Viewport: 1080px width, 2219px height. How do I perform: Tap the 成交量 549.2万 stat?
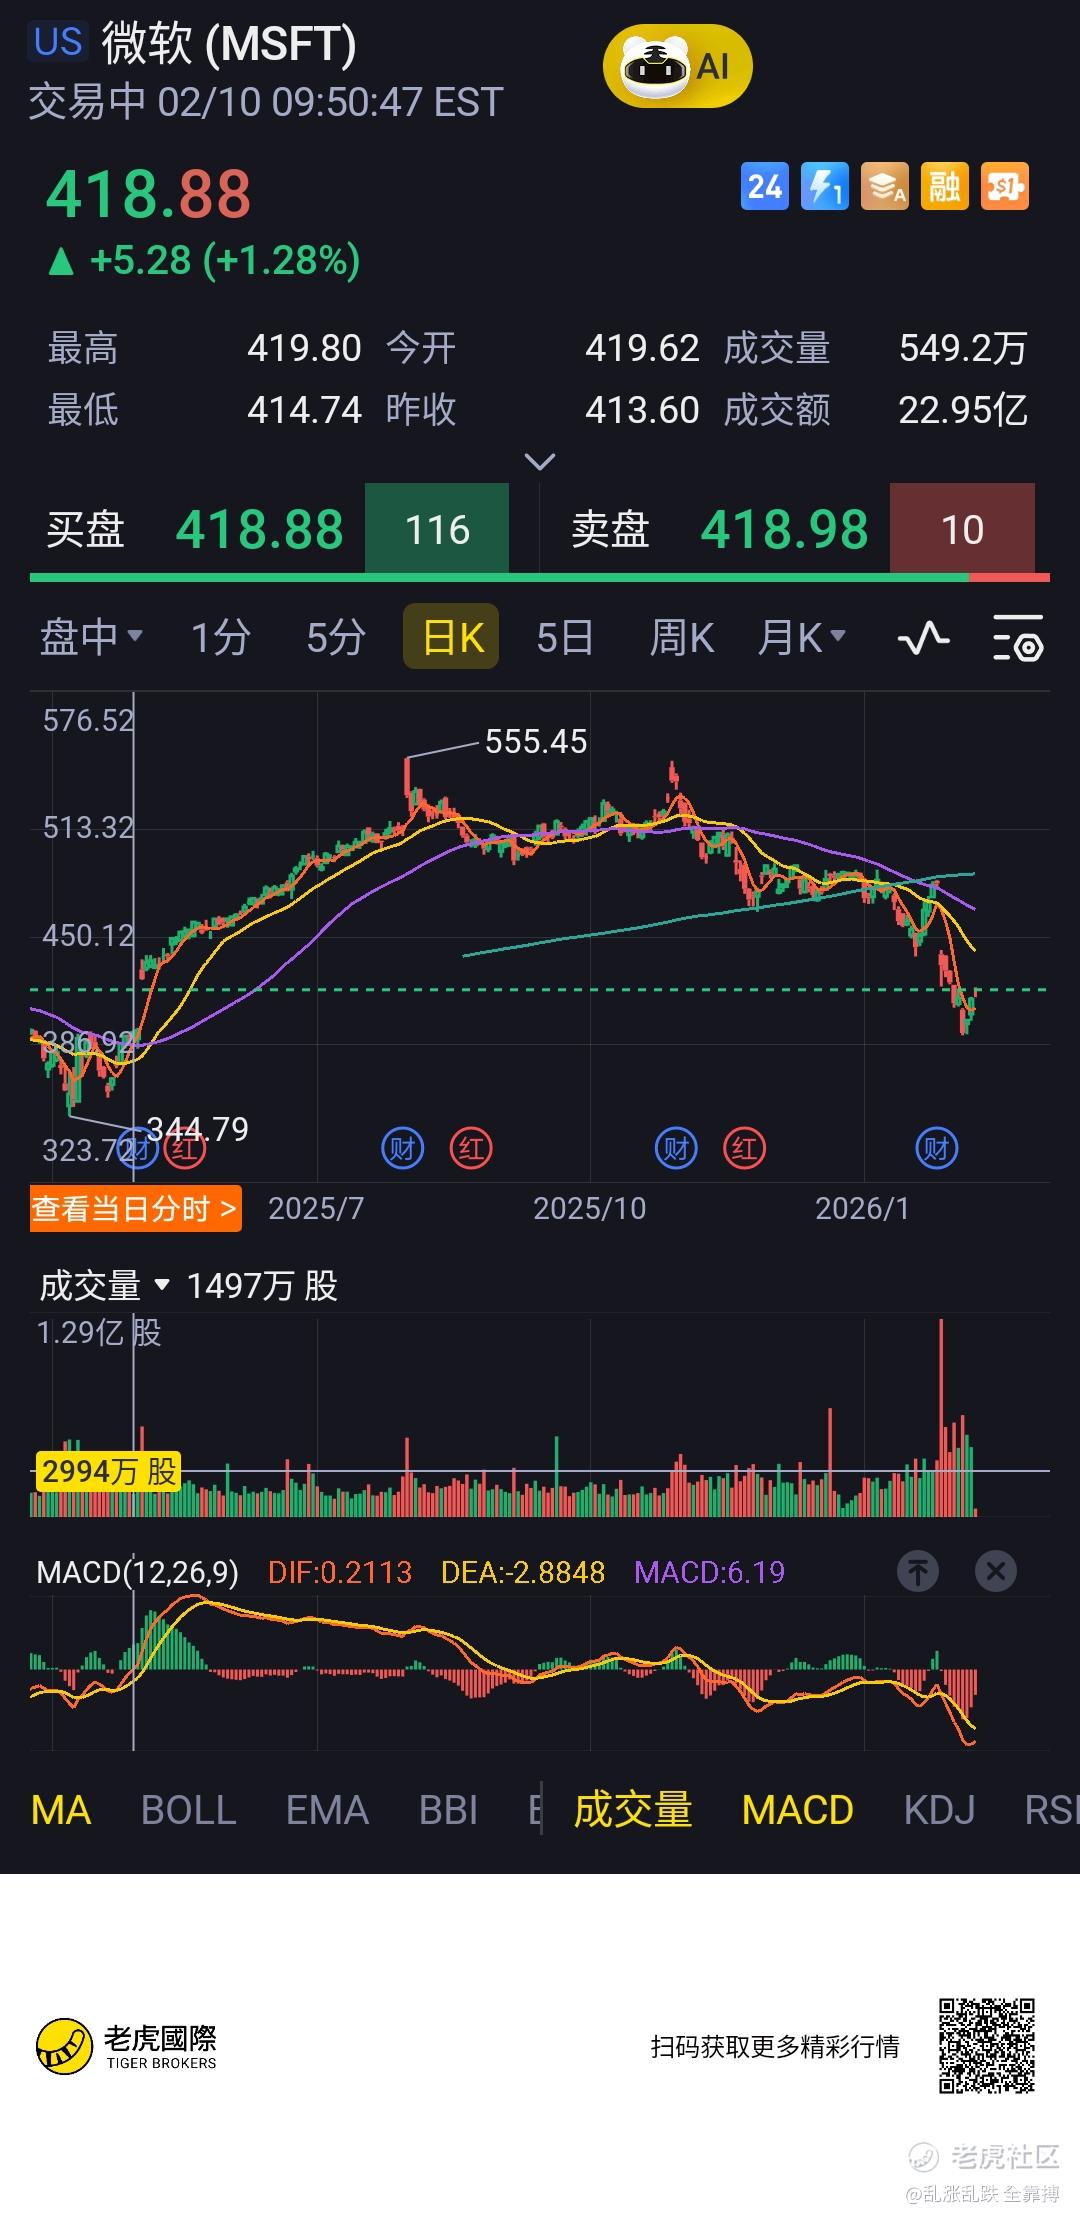pyautogui.click(x=875, y=348)
